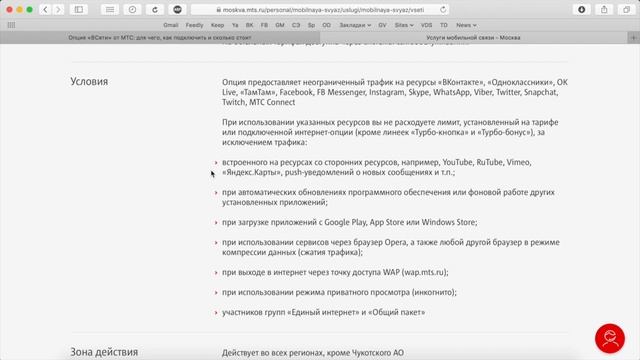The image size is (640, 360).
Task: Open the ABP ad blocker extension
Action: pos(177,9)
